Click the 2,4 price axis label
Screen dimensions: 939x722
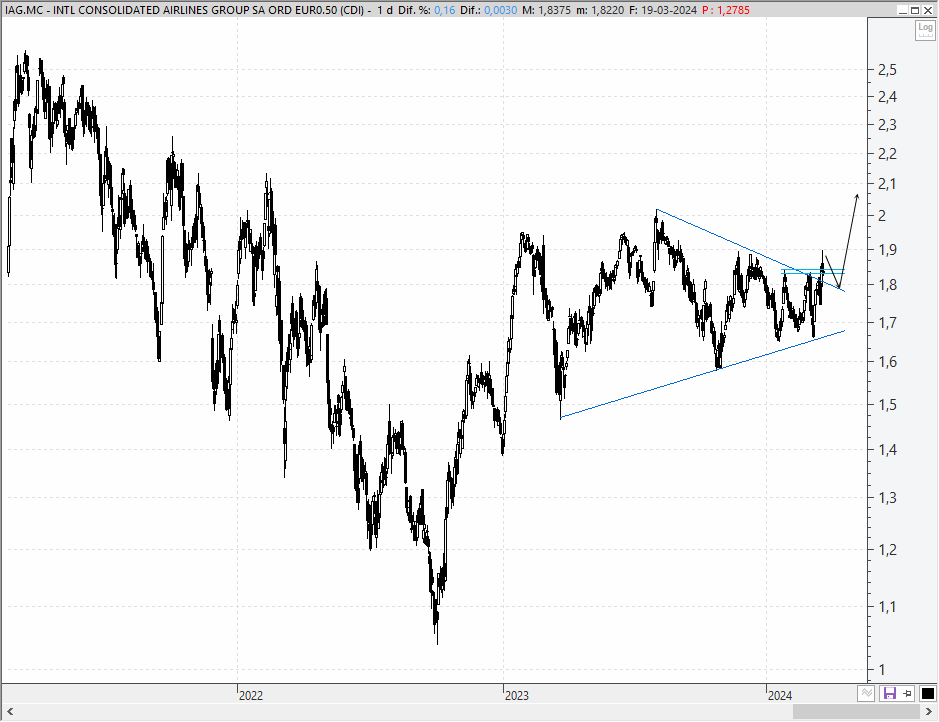click(887, 96)
